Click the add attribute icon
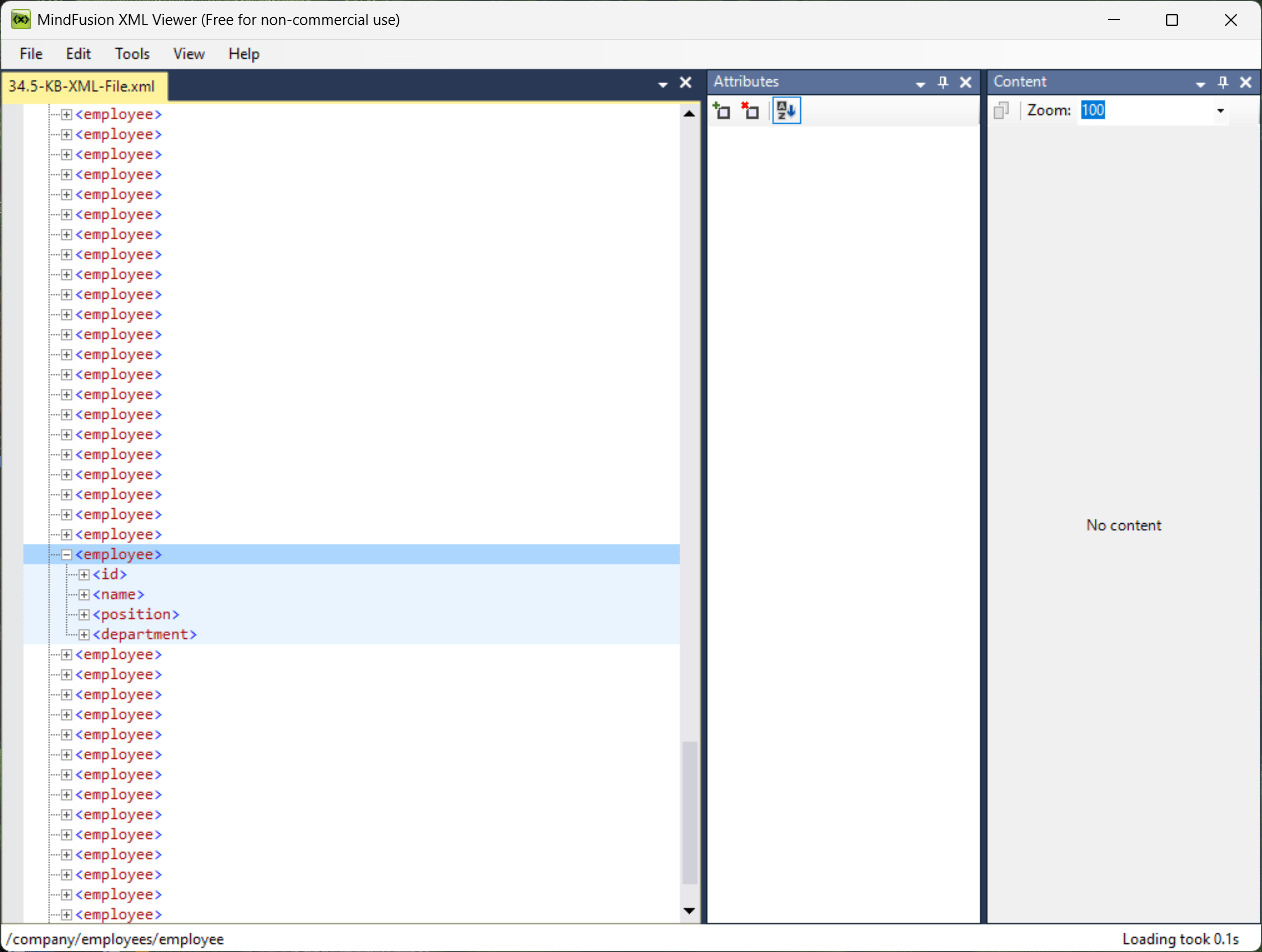 721,111
